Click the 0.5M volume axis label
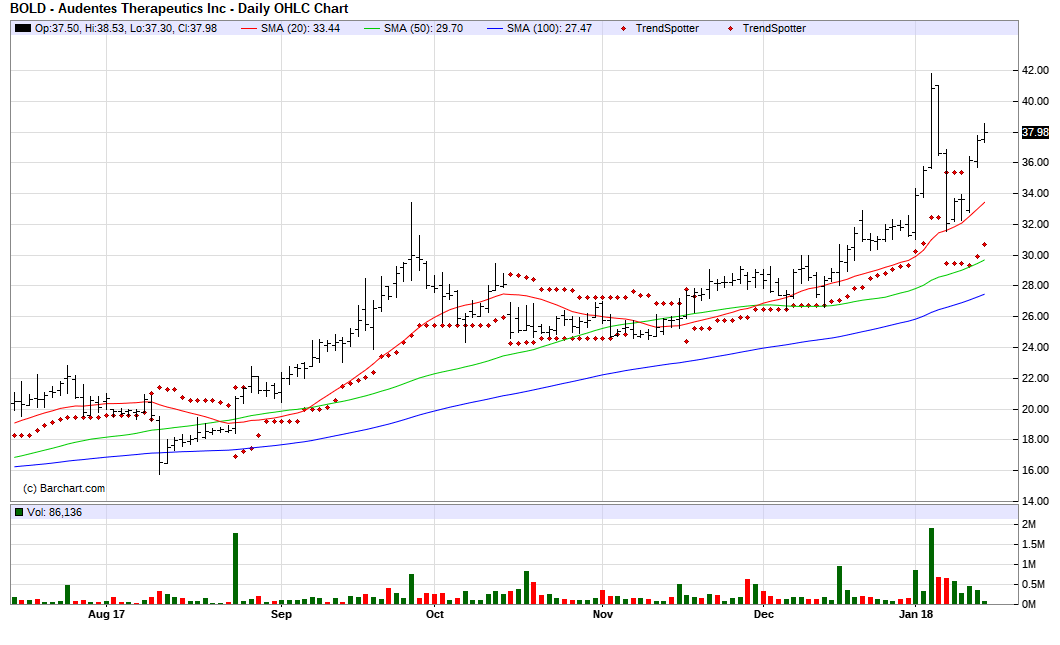Viewport: 1060px width, 645px height. (1034, 584)
